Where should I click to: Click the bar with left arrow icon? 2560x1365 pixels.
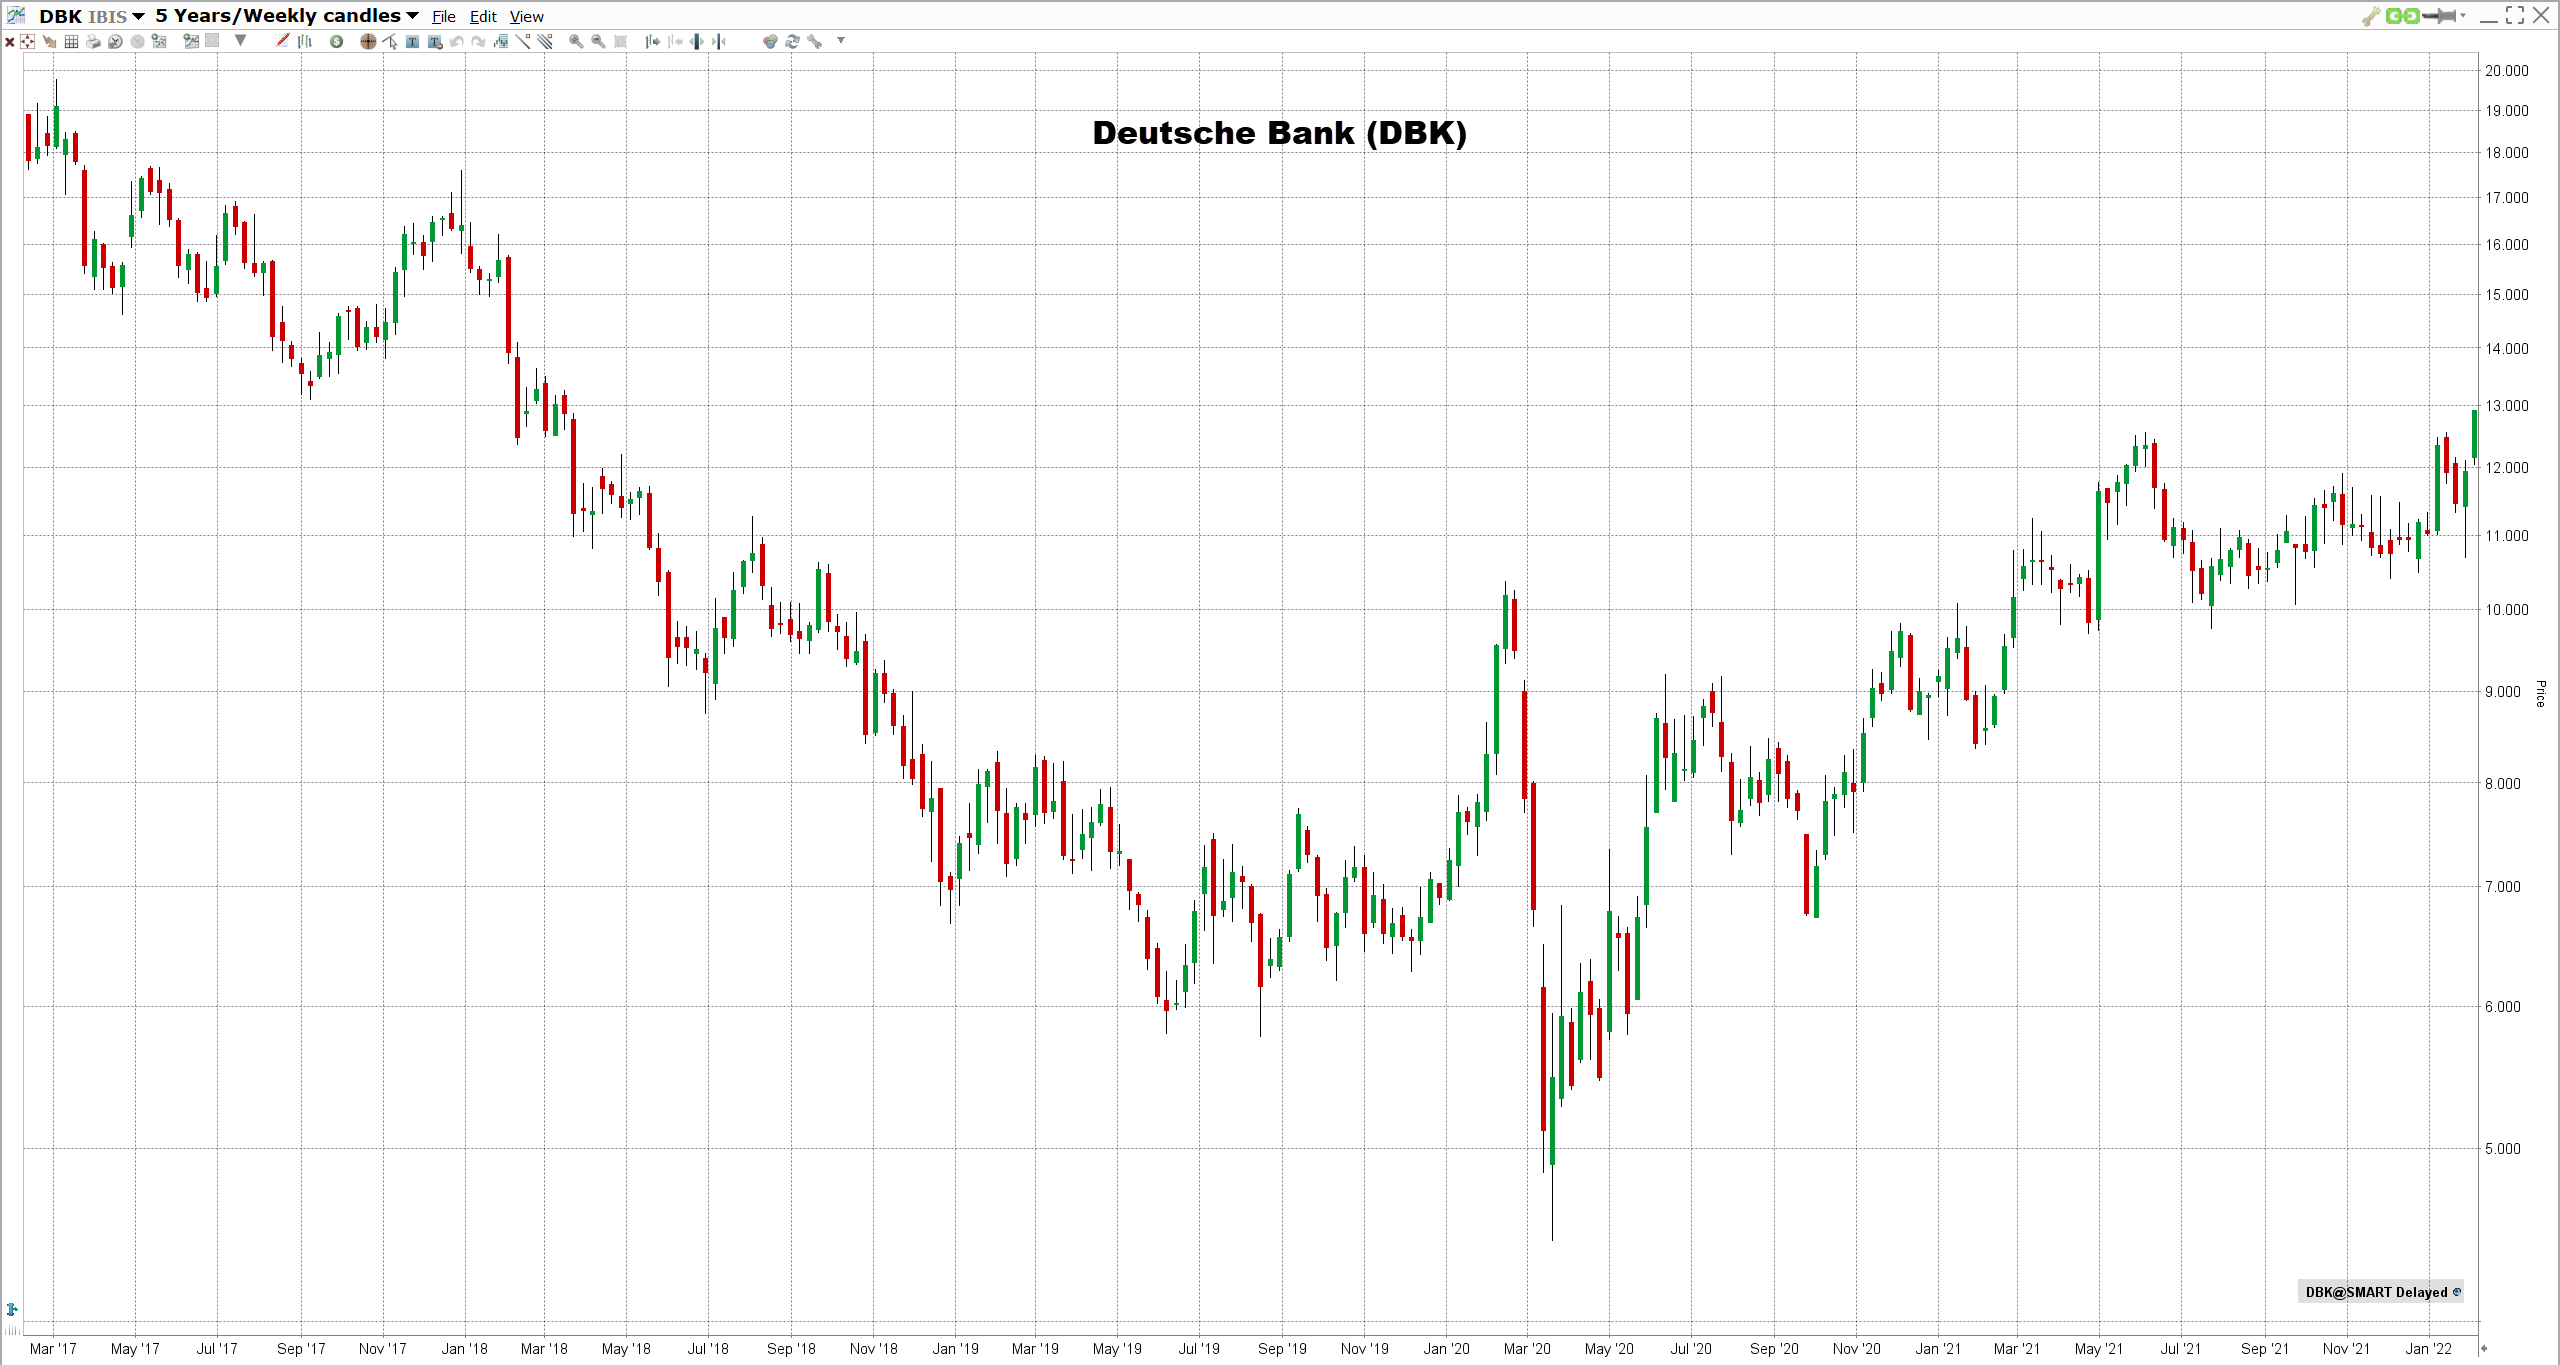point(674,41)
